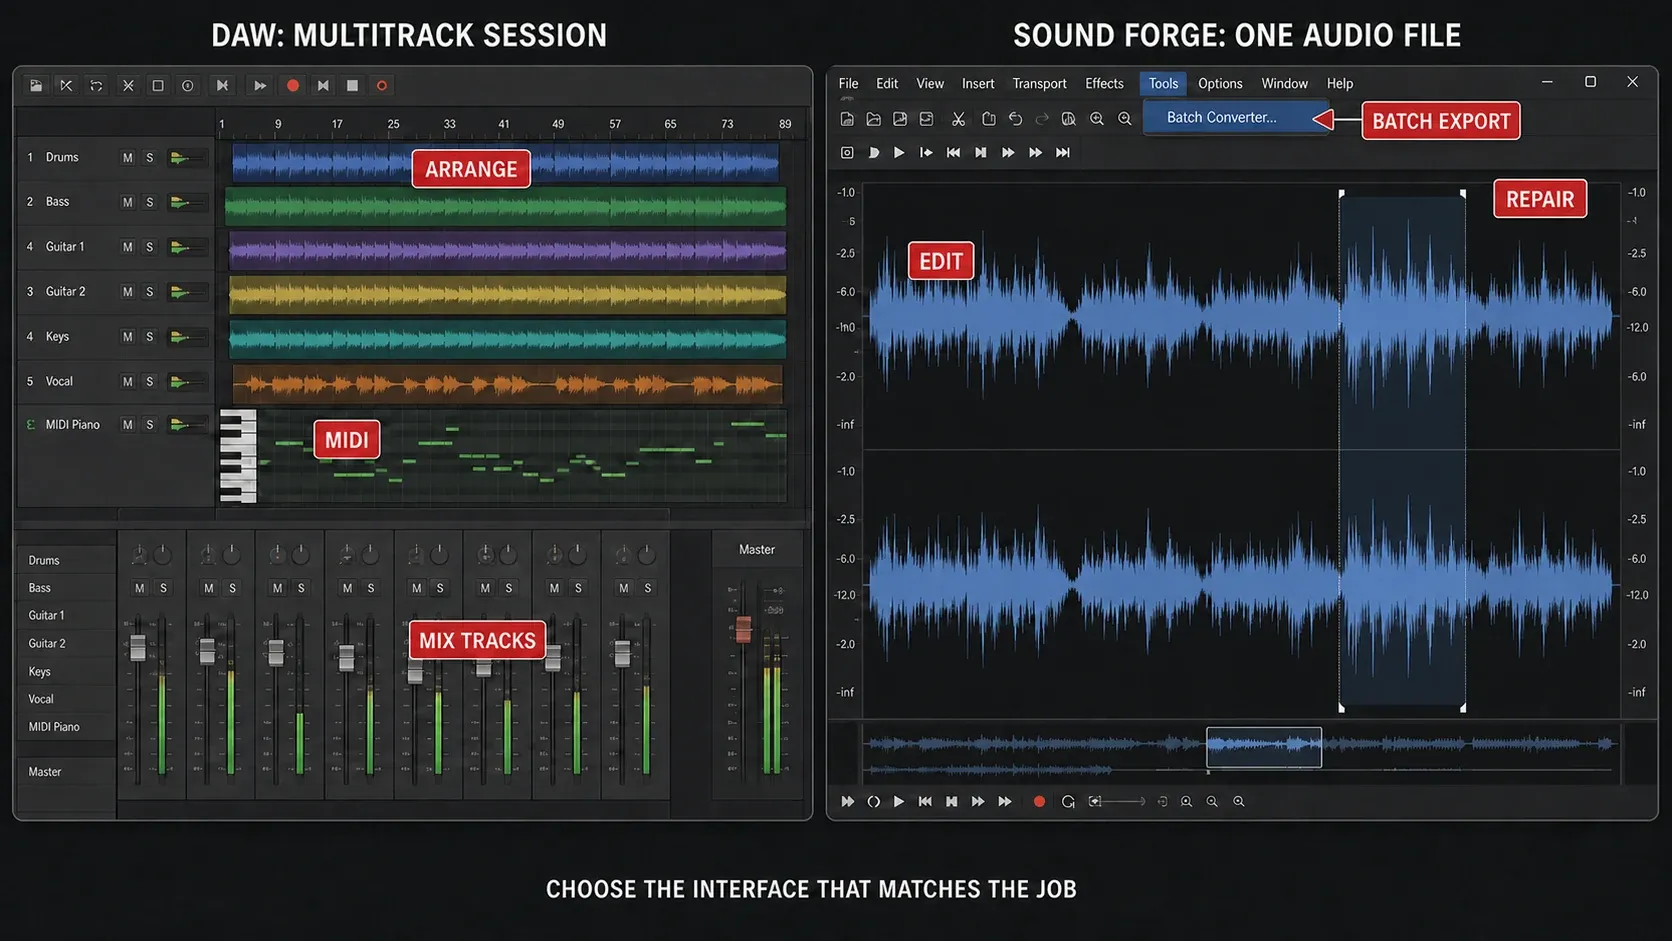Click the play button in Sound Forge upper transport
Image resolution: width=1672 pixels, height=941 pixels.
[x=899, y=153]
